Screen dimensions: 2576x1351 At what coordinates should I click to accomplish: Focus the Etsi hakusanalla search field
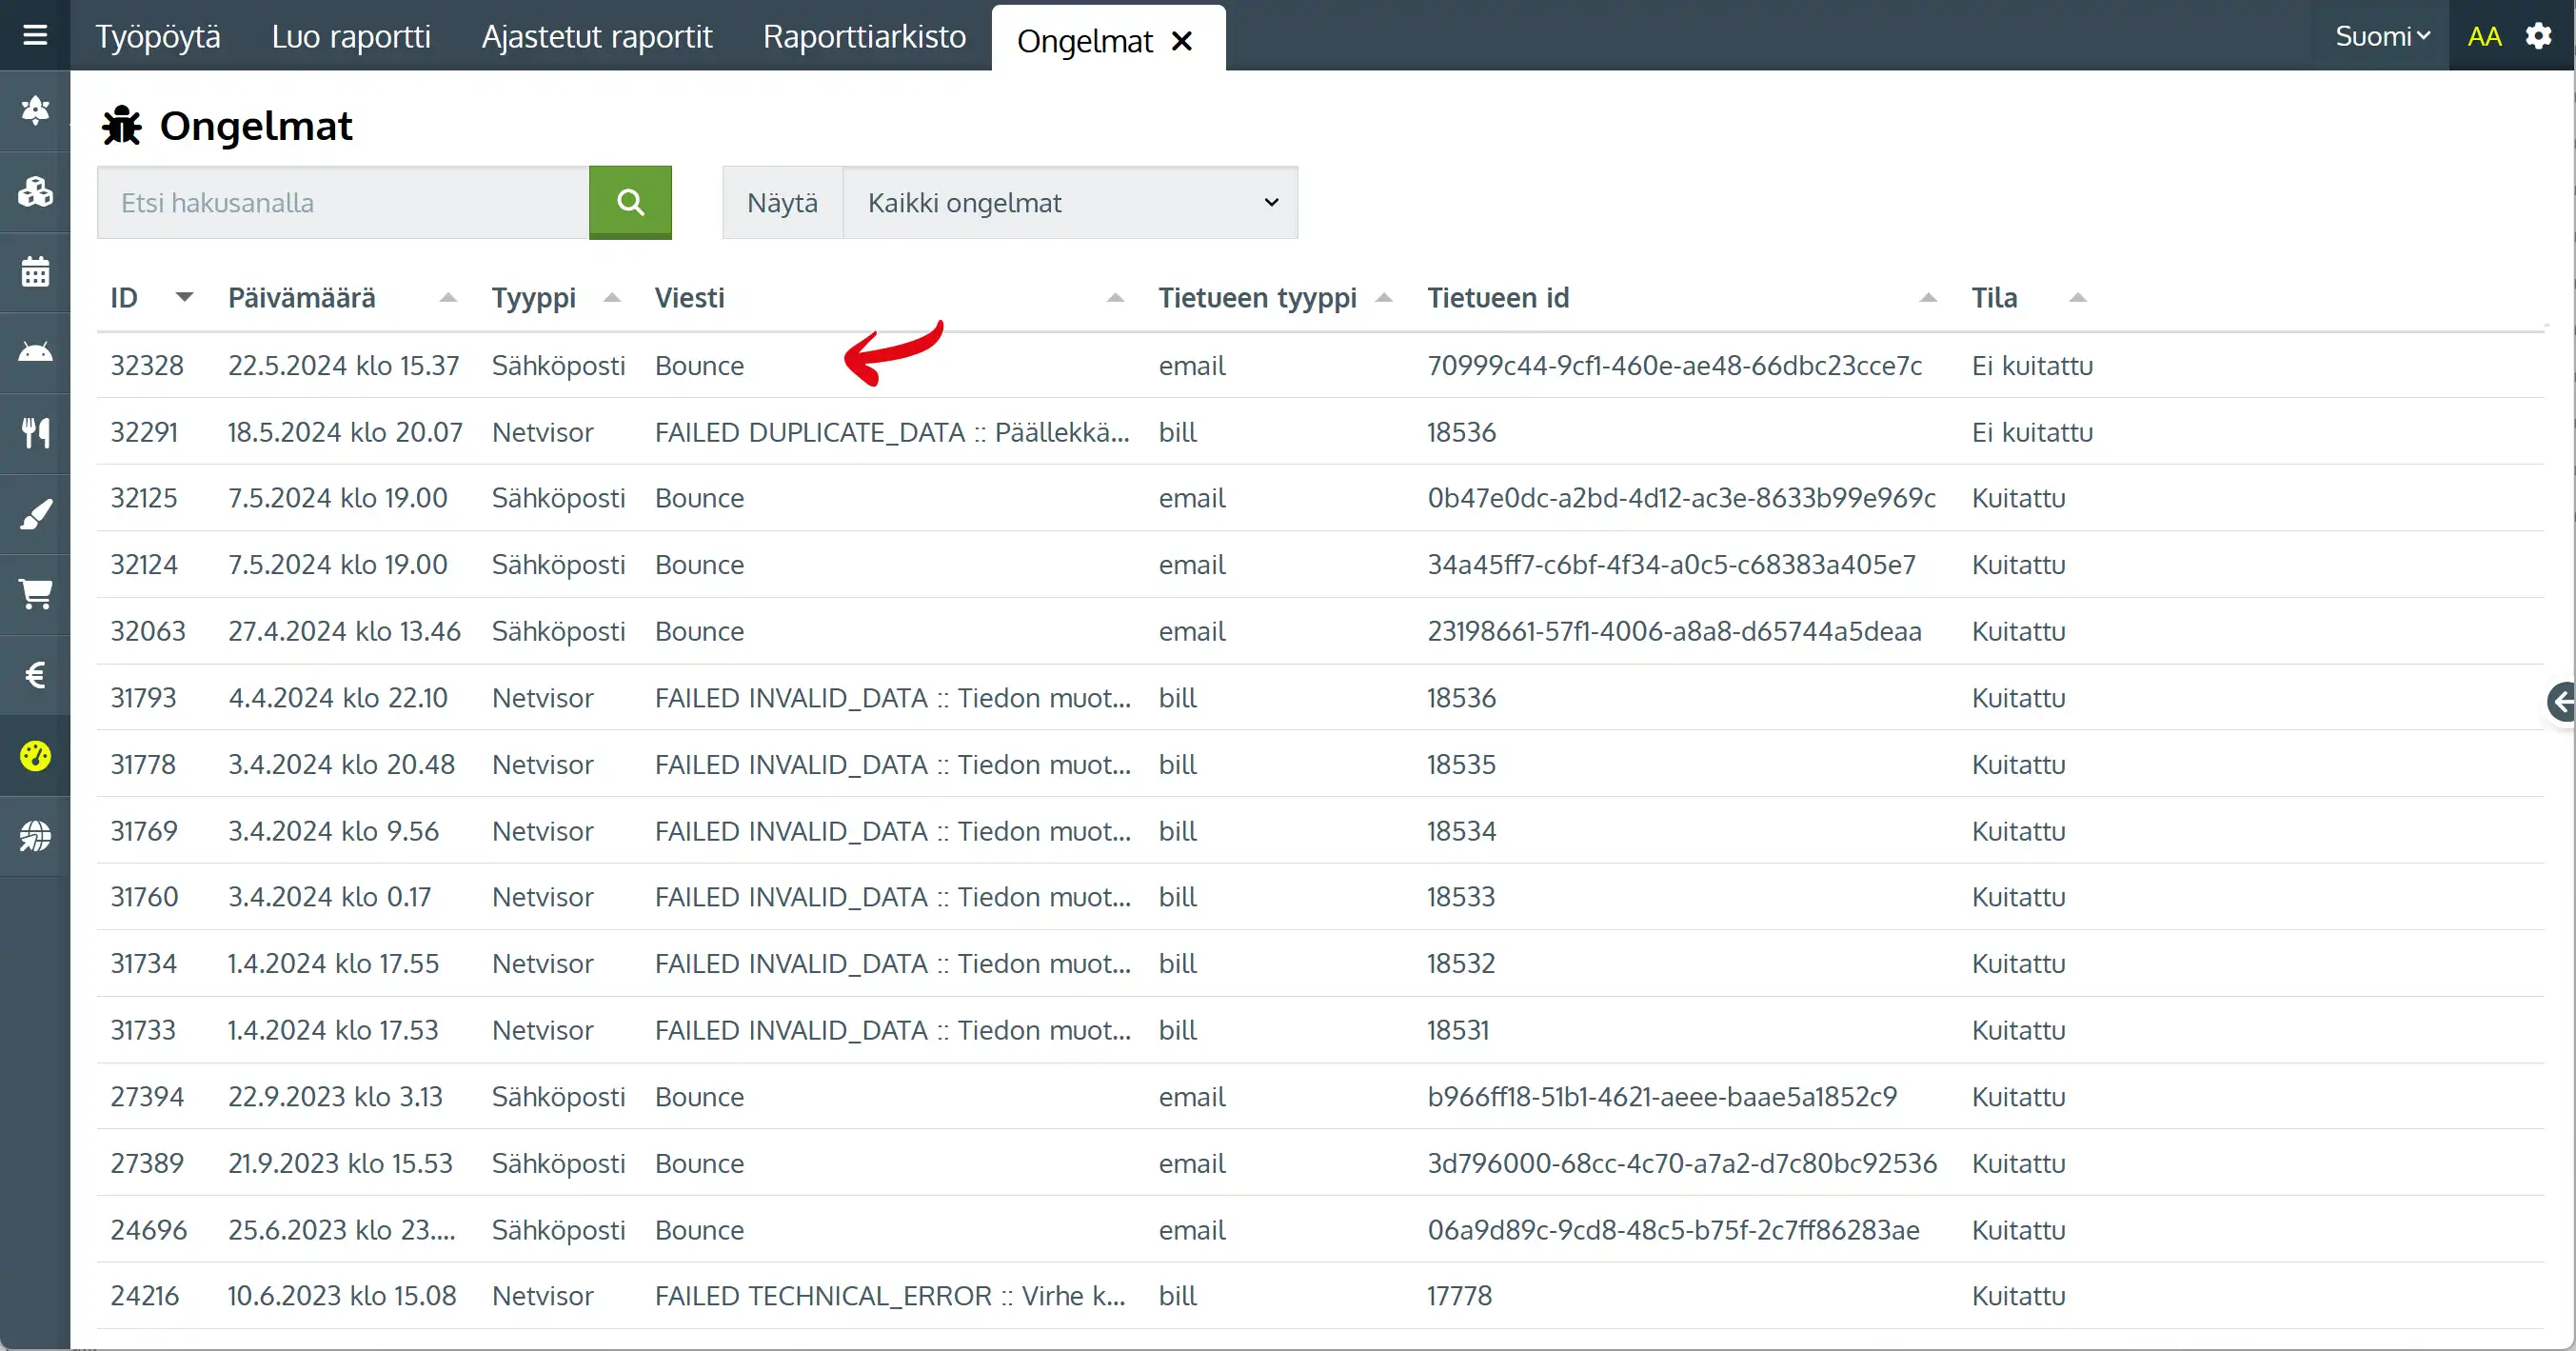343,203
